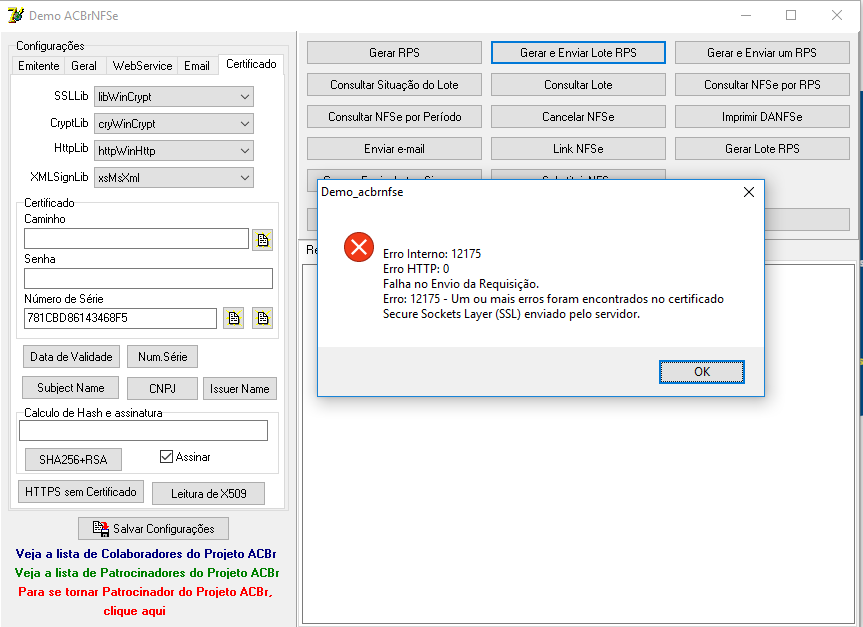Select the Certificado tab
The width and height of the screenshot is (863, 627).
tap(251, 64)
